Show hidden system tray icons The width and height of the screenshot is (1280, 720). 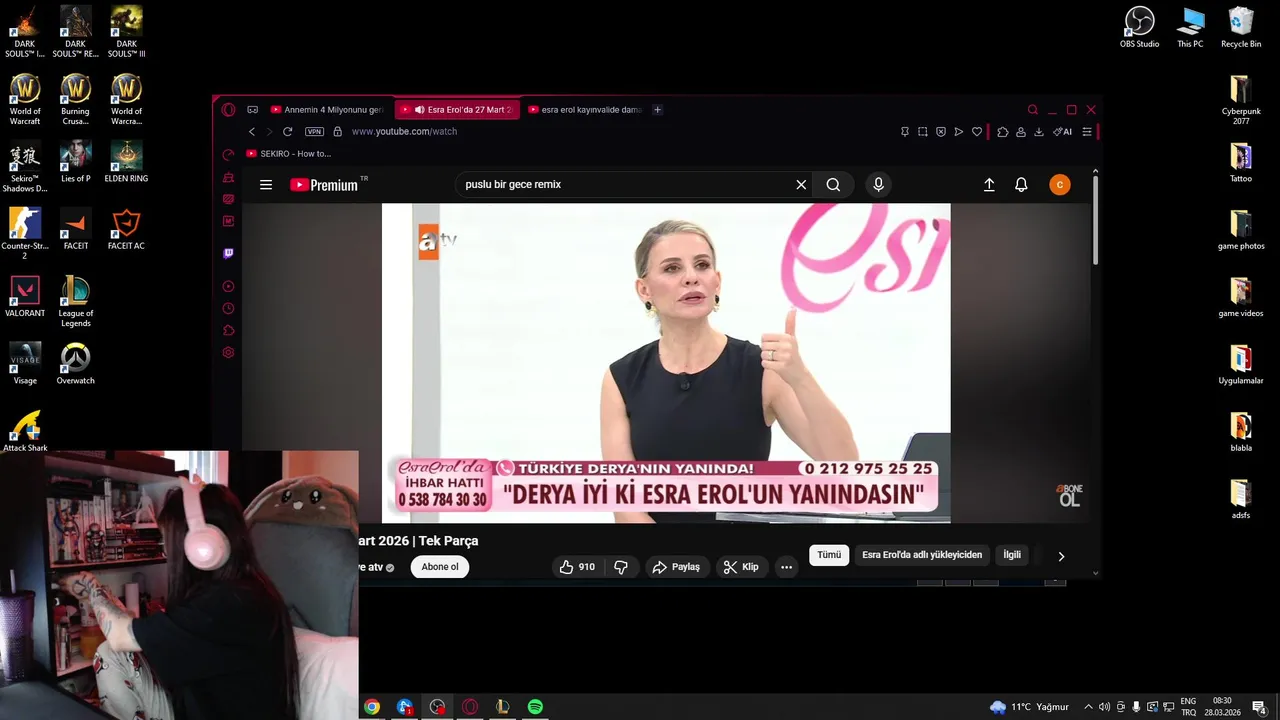pos(1089,707)
